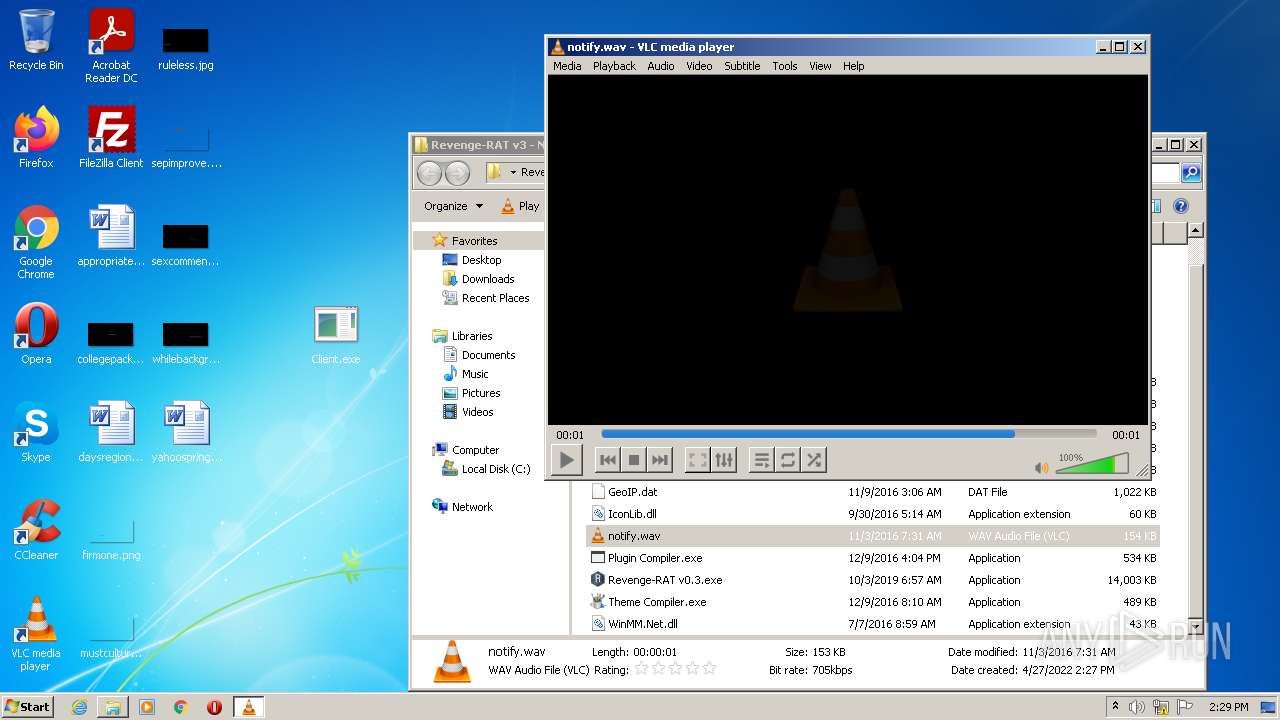
Task: Open Recent Places in Favorites
Action: pos(495,298)
